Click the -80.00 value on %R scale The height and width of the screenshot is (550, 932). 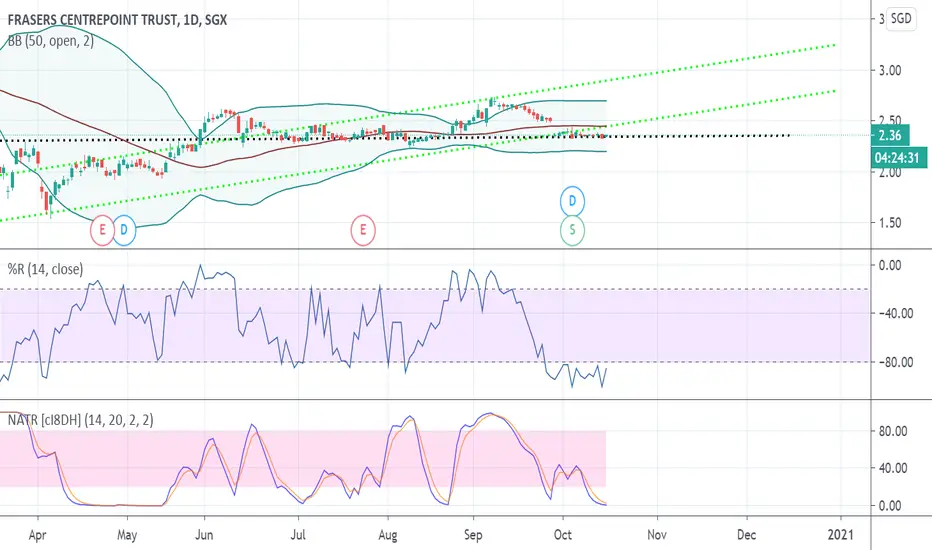(x=896, y=362)
